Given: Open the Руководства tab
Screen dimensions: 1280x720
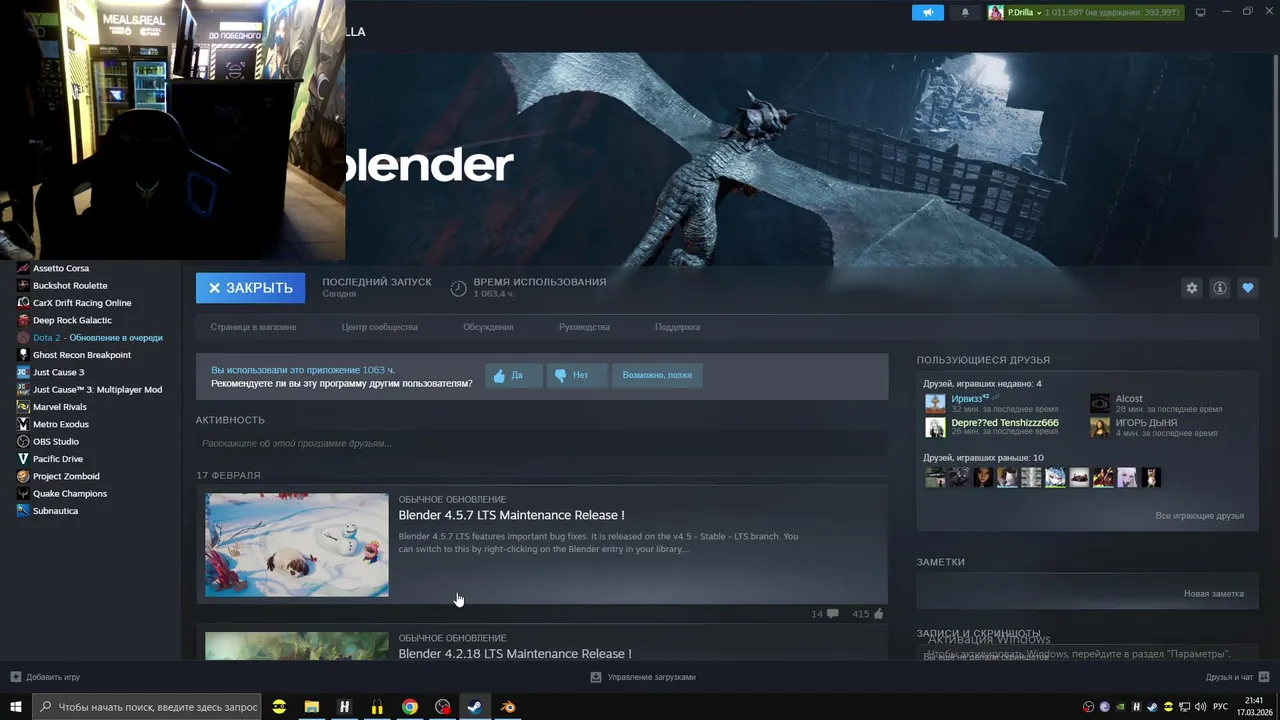Looking at the screenshot, I should tap(584, 327).
